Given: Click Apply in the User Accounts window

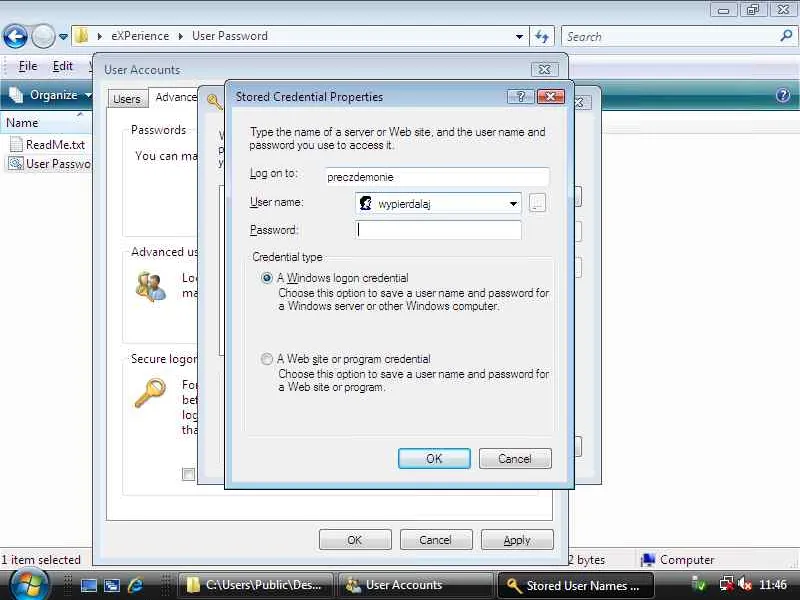Looking at the screenshot, I should pyautogui.click(x=517, y=539).
